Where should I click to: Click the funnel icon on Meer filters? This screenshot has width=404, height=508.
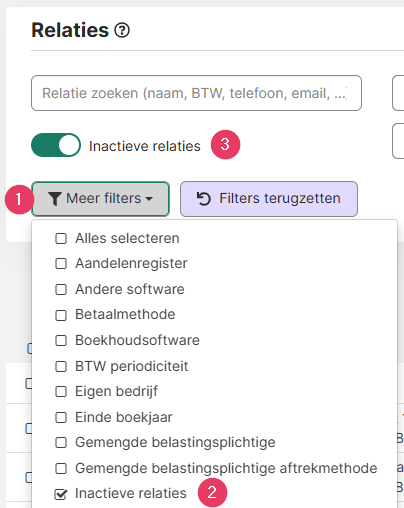[x=54, y=199]
